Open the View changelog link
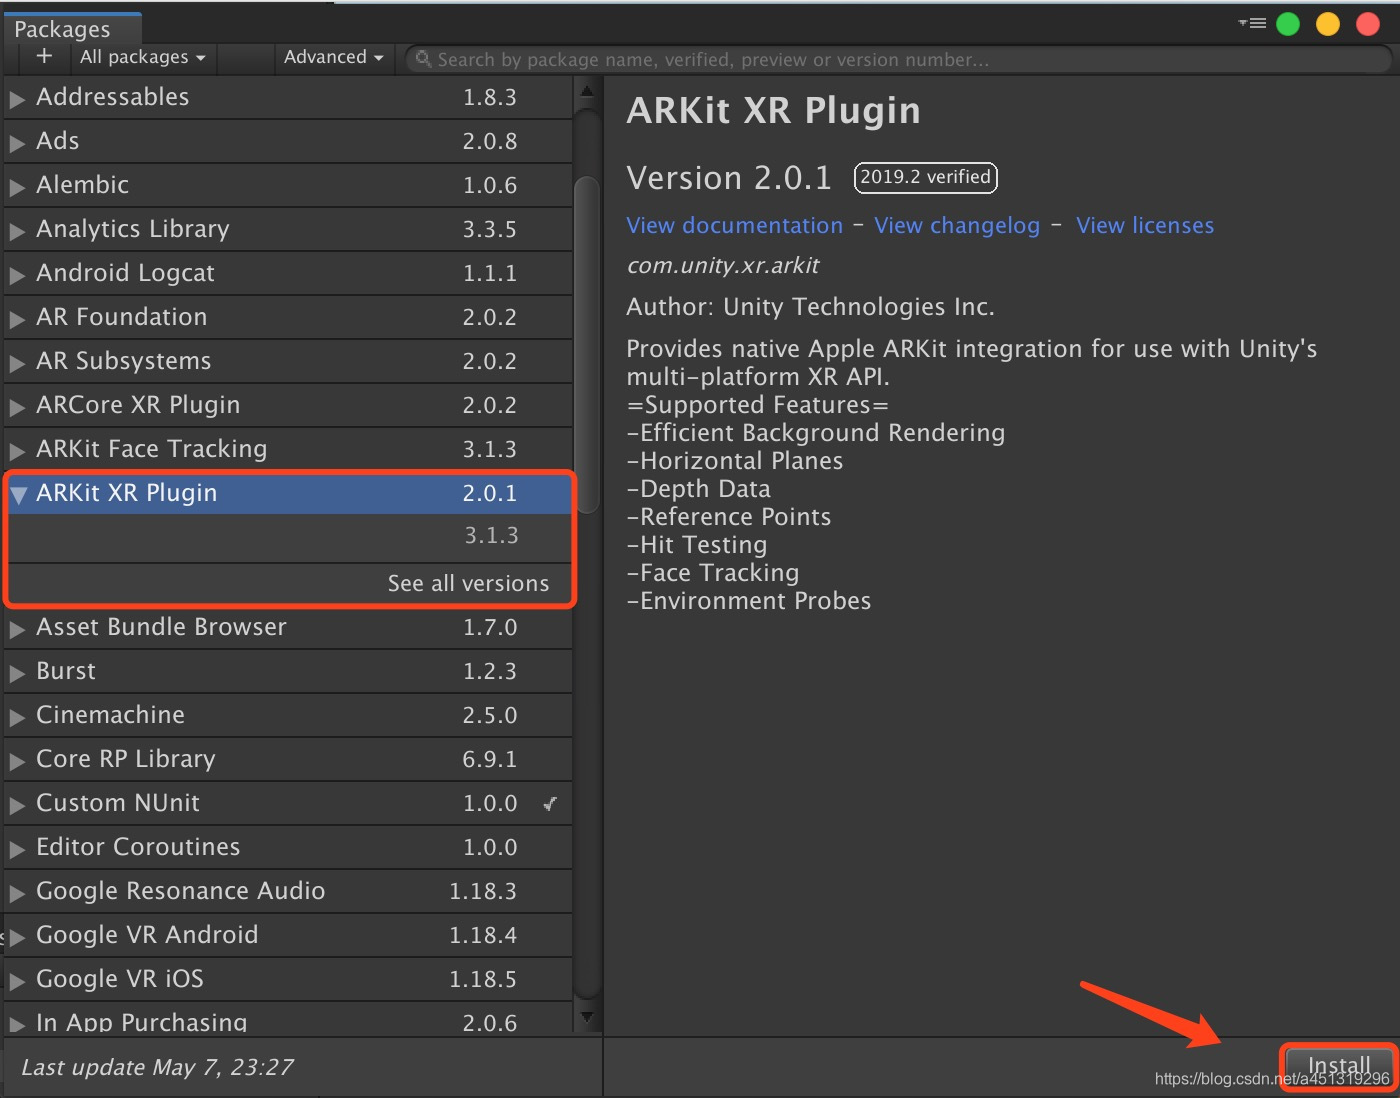Screen dimensions: 1400x1098 point(957,226)
